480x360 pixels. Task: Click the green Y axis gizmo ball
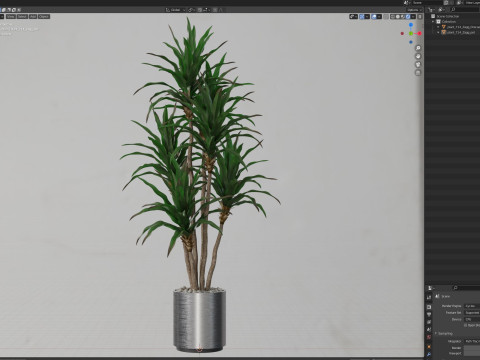(411, 33)
